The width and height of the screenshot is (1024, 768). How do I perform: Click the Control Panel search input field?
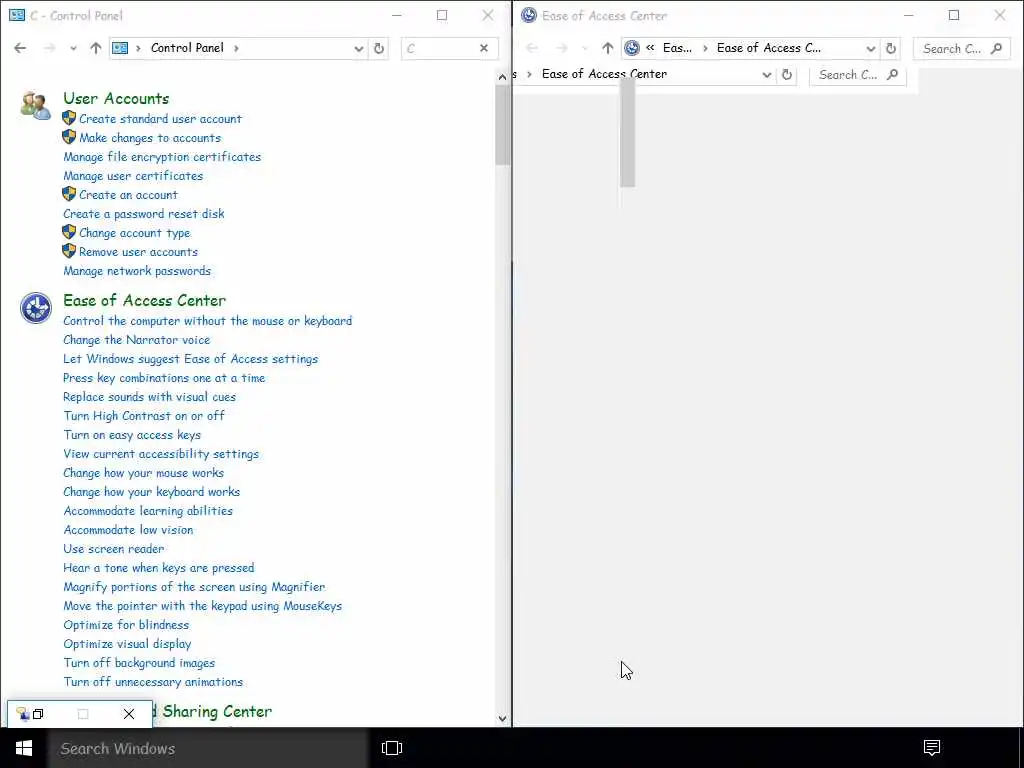(440, 48)
